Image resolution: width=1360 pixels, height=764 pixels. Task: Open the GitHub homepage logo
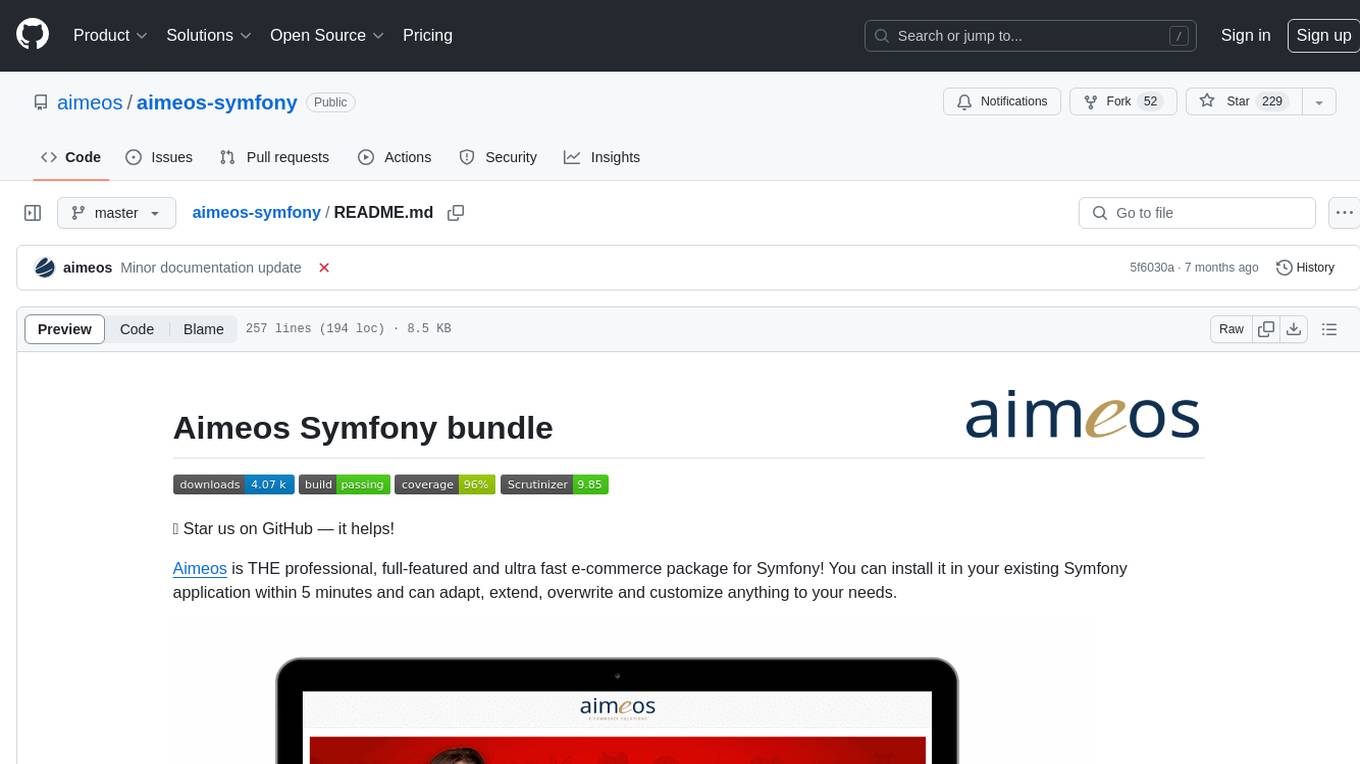pyautogui.click(x=32, y=35)
